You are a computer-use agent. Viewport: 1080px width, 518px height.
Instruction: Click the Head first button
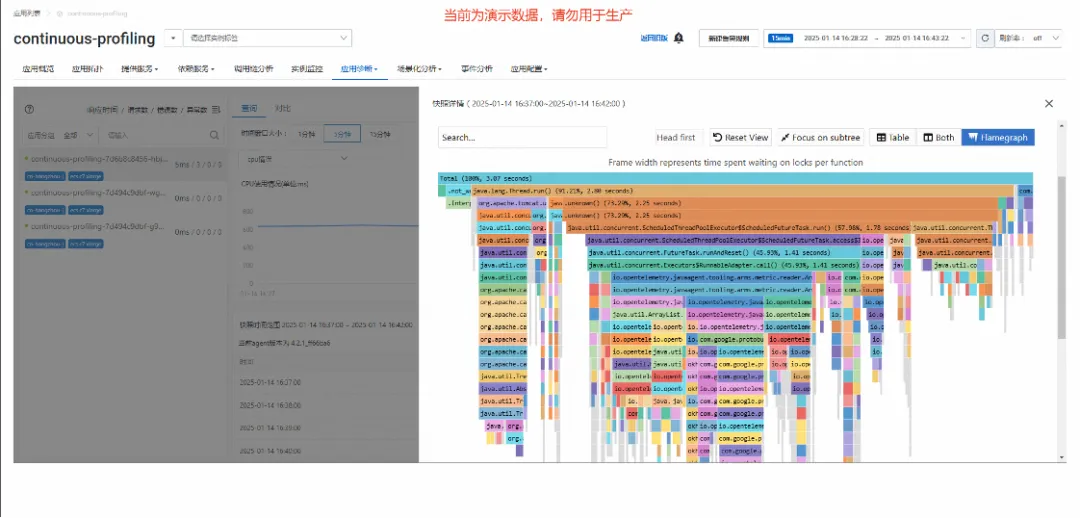point(676,138)
